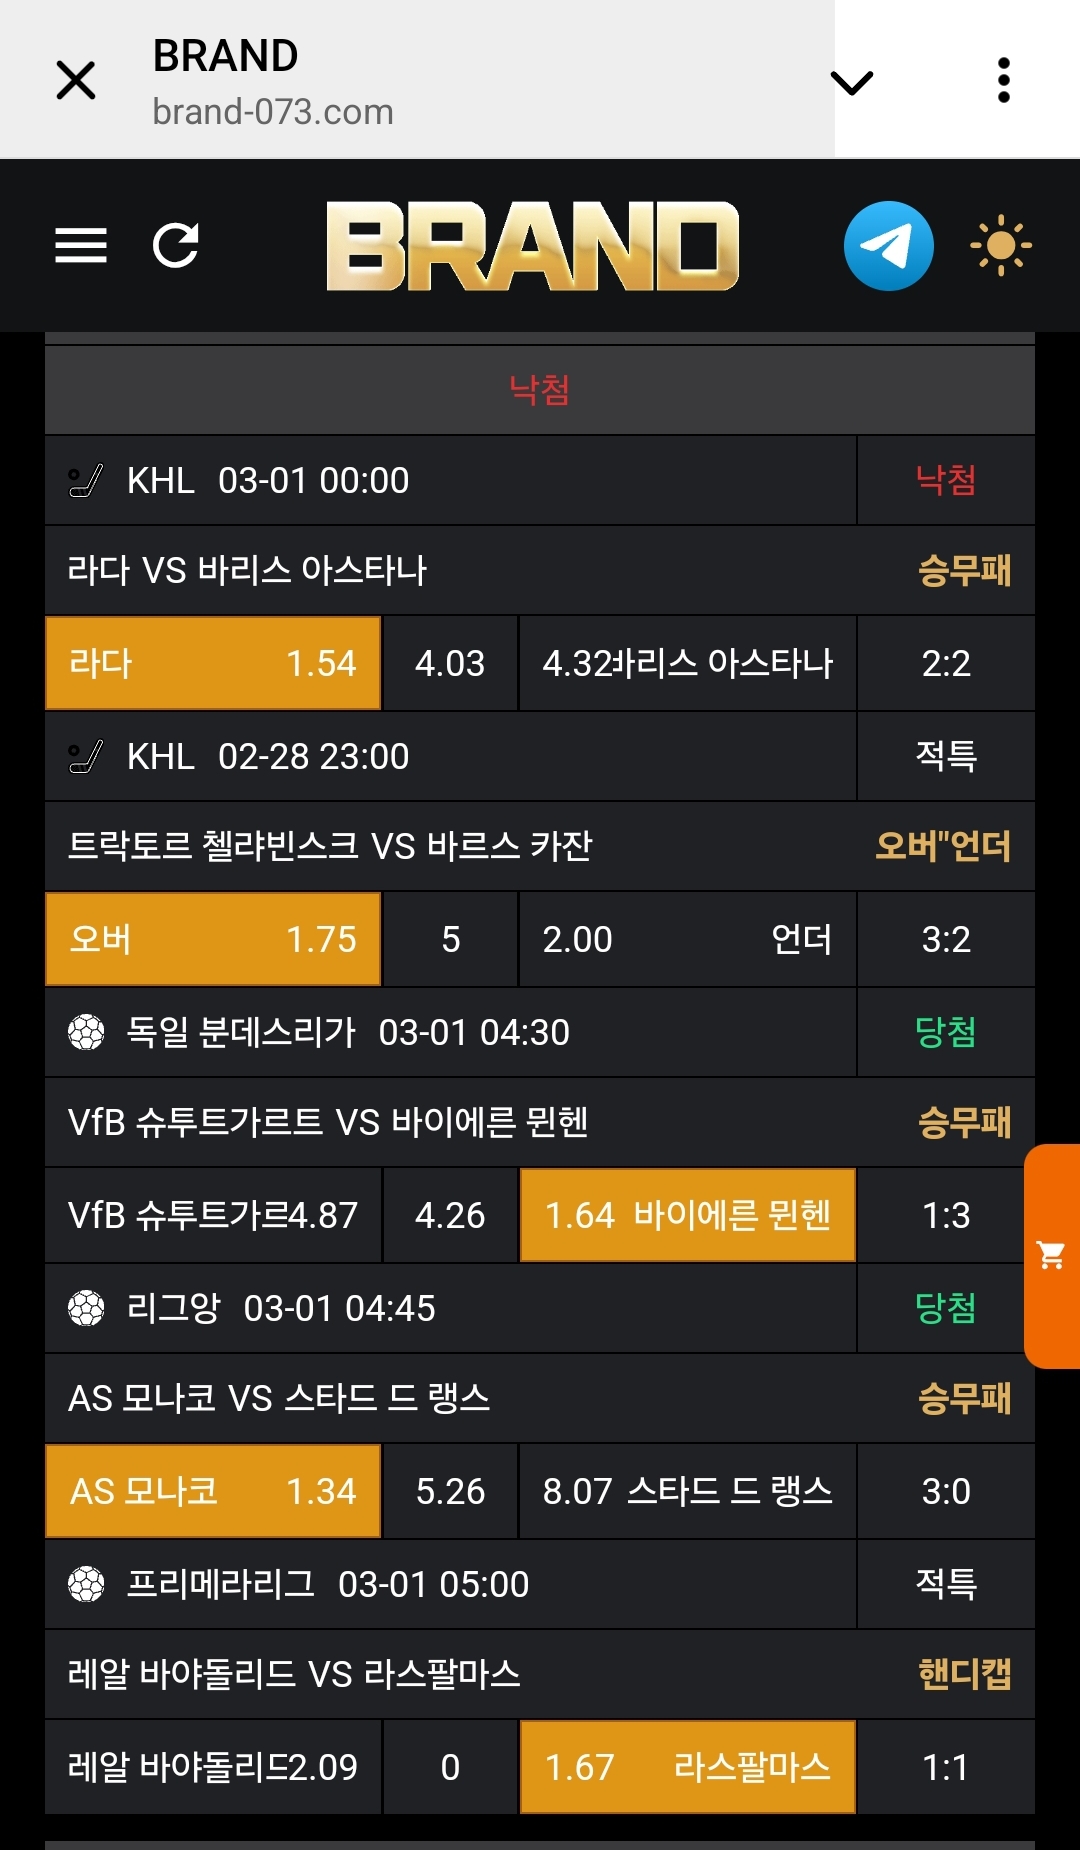Select the 라다 1.54 odds cell
Screen dimensions: 1080x1850
point(213,663)
